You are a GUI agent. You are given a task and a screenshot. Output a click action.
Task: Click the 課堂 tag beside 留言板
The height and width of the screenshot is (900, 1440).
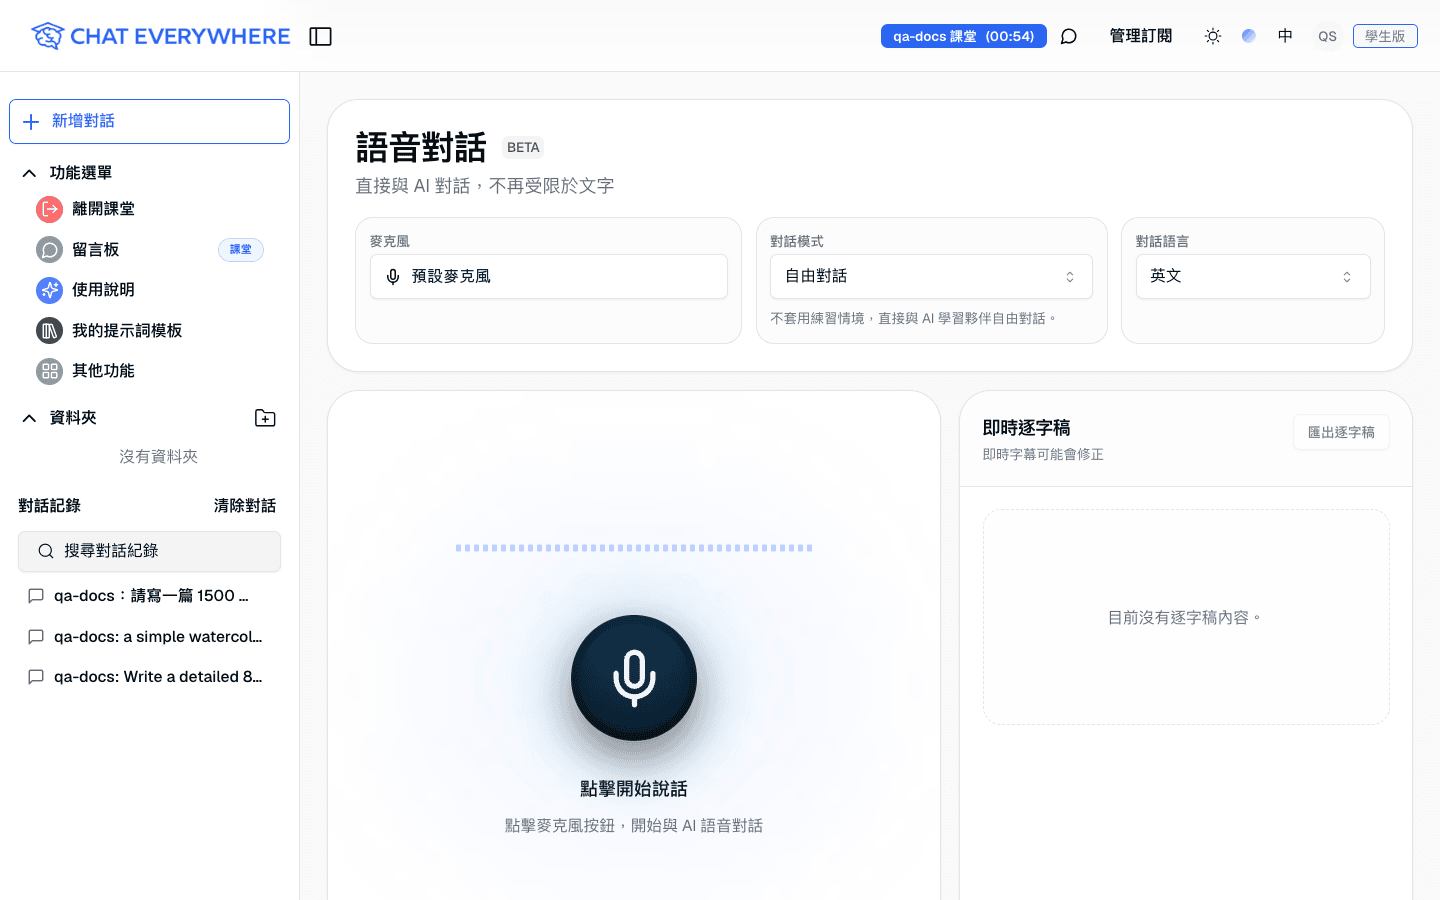241,249
